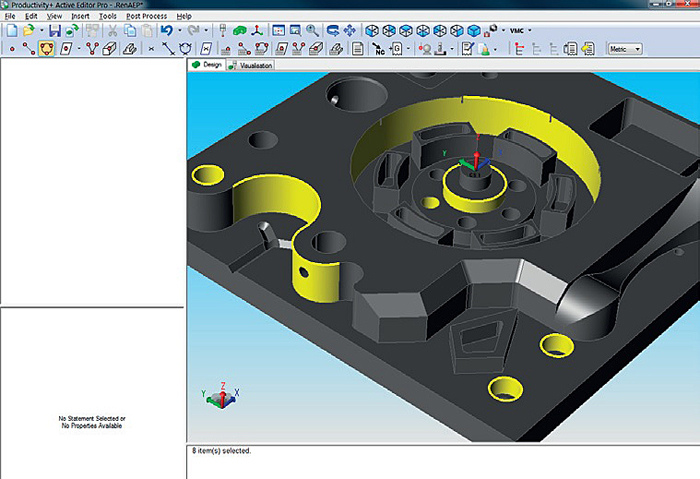Viewport: 700px width, 479px height.
Task: Expand the dropdown right of checklist icons
Action: coord(495,49)
